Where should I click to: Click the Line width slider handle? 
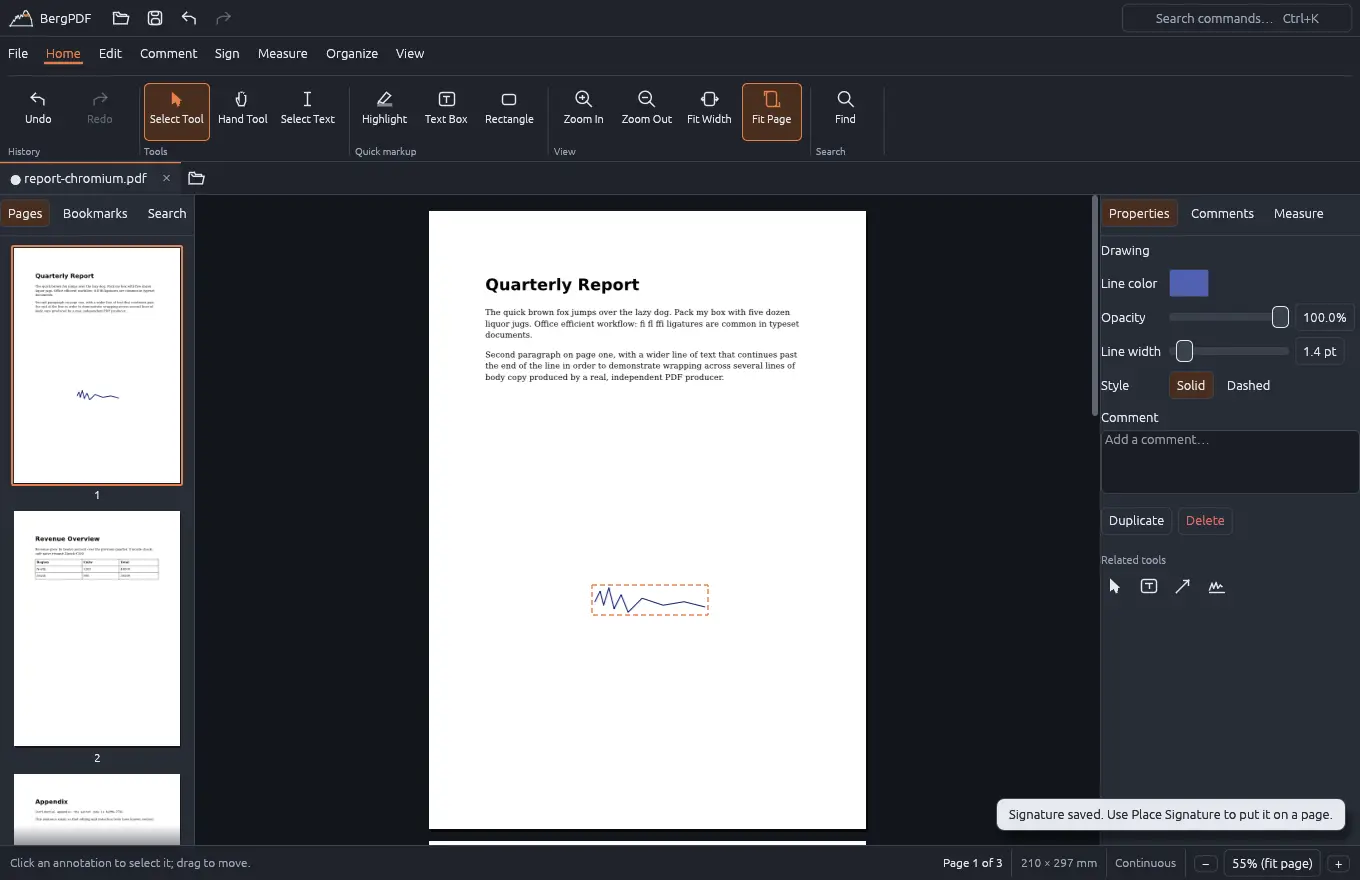point(1184,351)
